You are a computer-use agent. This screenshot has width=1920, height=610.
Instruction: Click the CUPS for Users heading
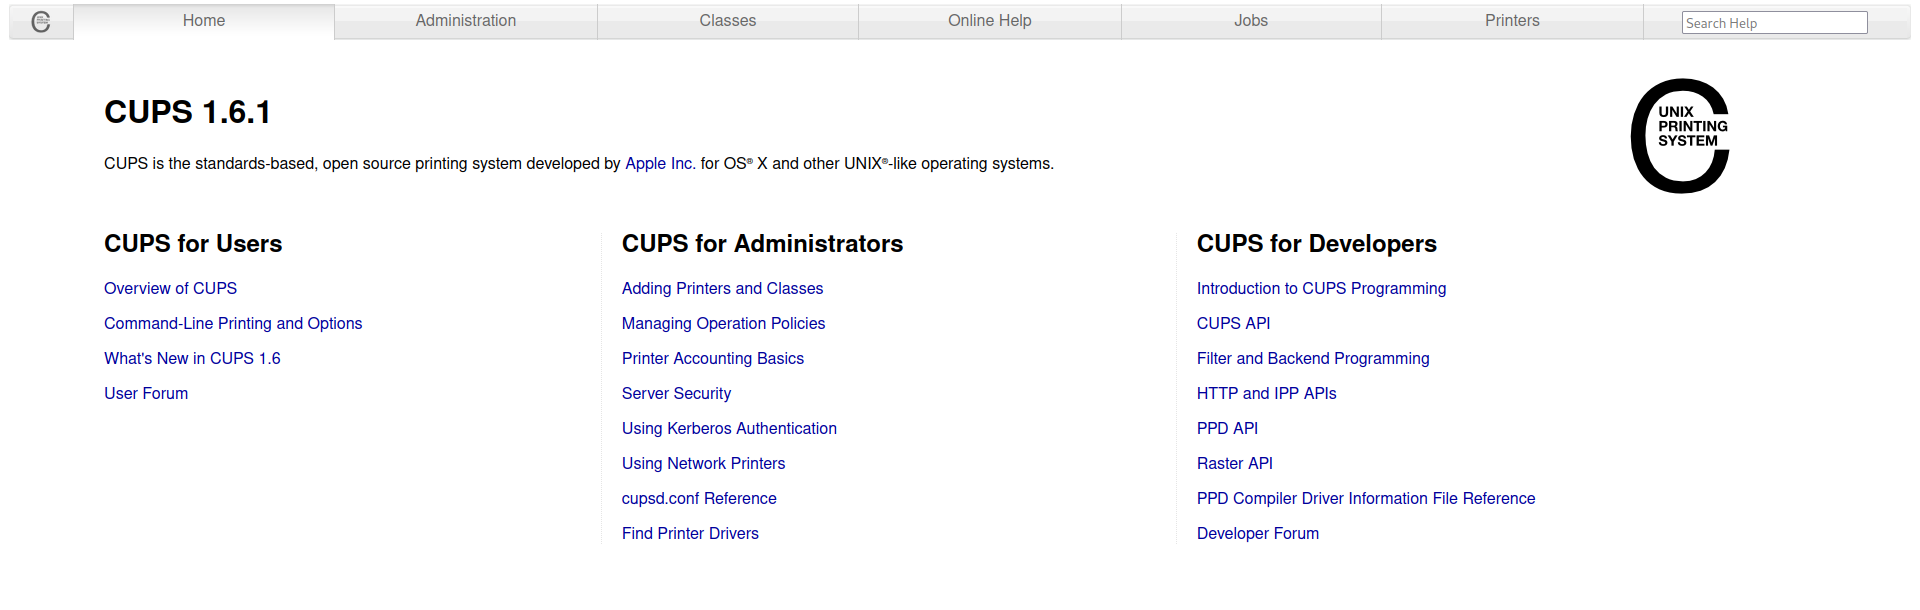pos(193,244)
